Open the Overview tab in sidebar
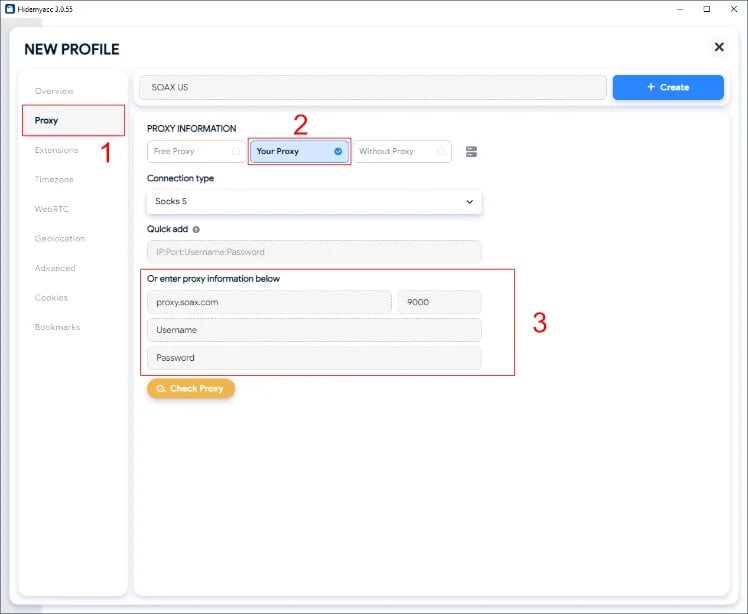Screen dimensions: 748x614 [54, 91]
